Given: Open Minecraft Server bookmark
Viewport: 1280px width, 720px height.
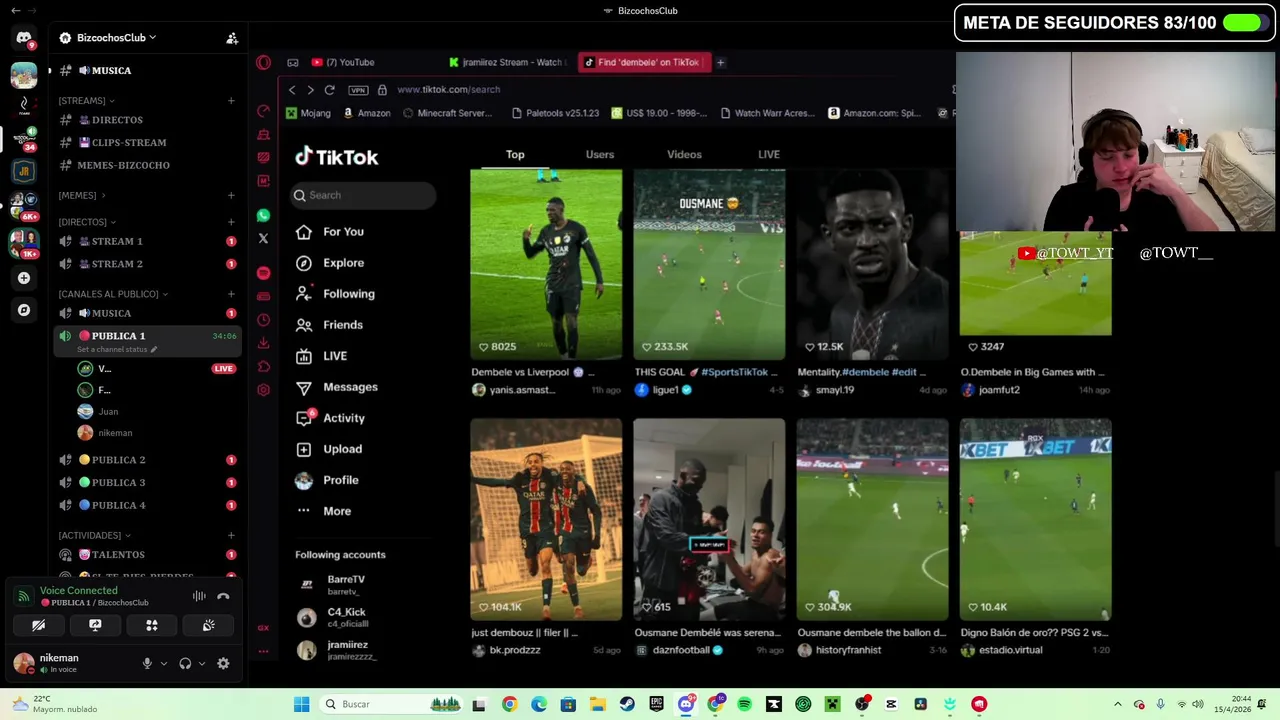Looking at the screenshot, I should pos(447,114).
